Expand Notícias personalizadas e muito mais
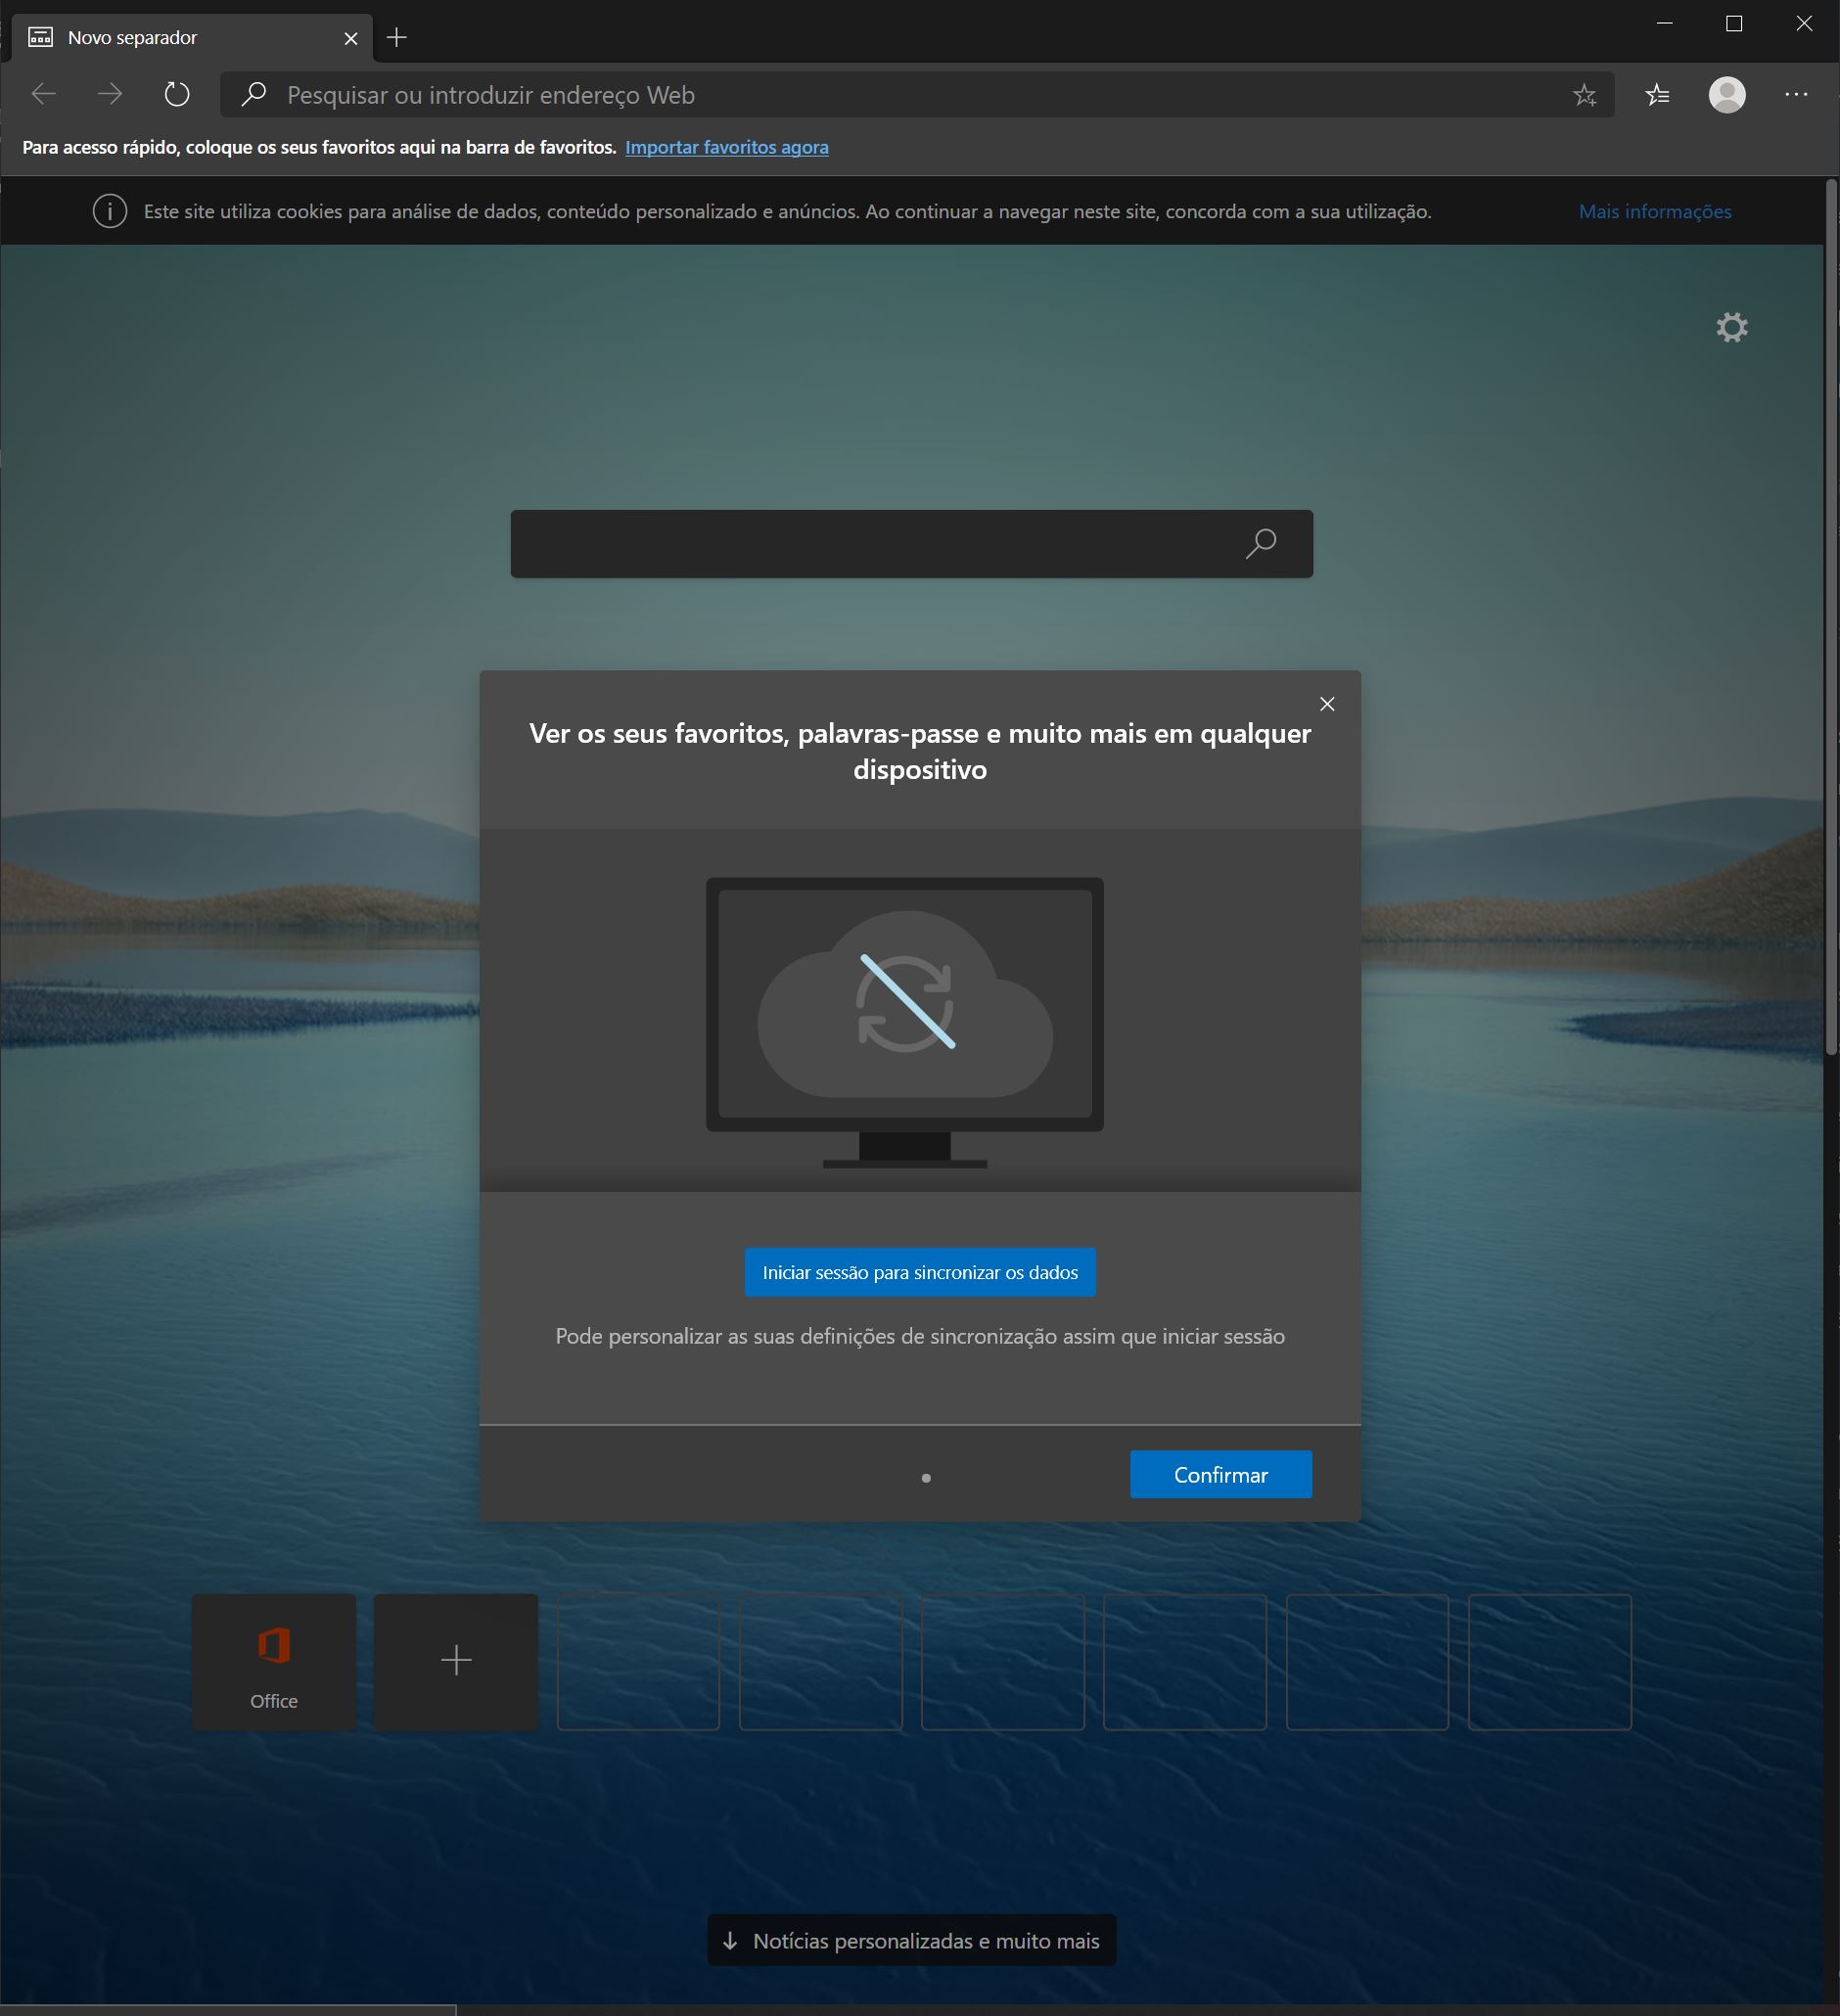1840x2016 pixels. (912, 1940)
